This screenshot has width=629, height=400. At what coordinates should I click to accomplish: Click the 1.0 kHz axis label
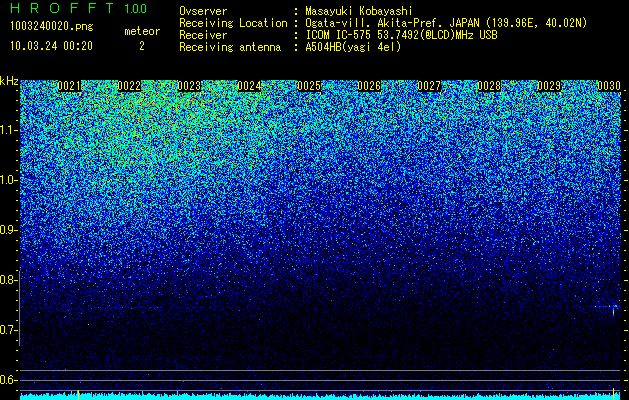click(9, 180)
